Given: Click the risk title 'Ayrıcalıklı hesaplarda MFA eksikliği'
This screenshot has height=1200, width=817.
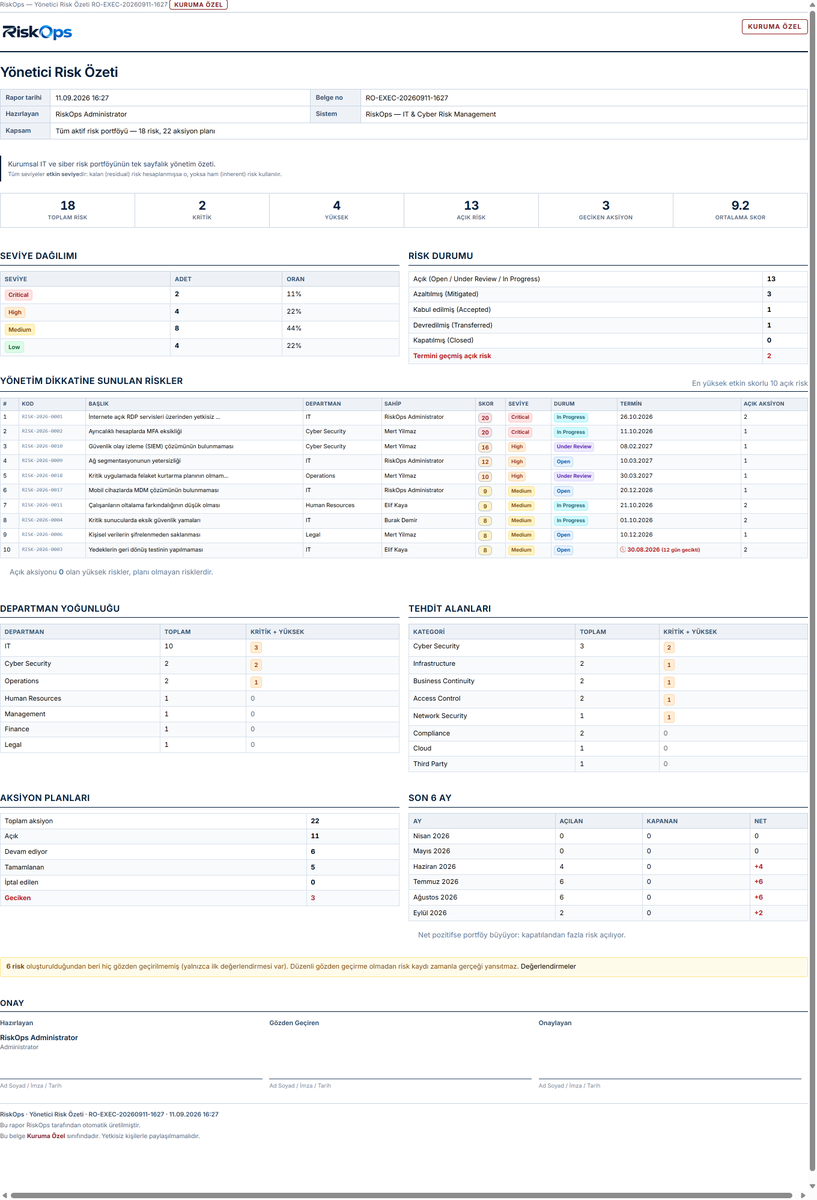Looking at the screenshot, I should pos(135,432).
